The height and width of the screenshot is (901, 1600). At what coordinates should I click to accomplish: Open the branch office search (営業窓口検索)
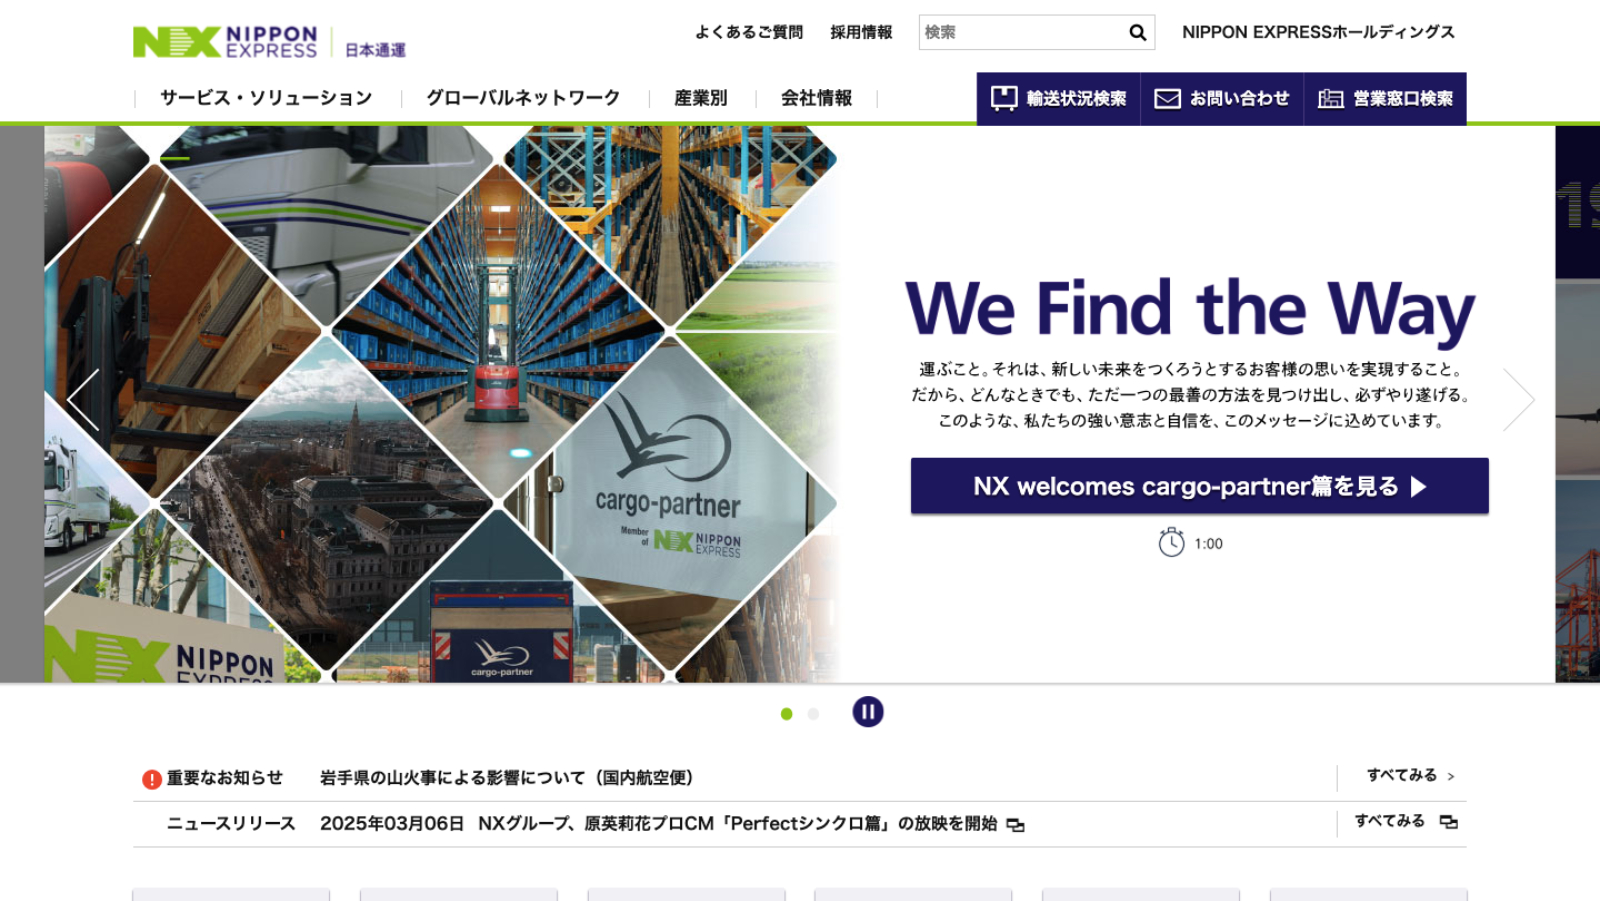(1385, 98)
